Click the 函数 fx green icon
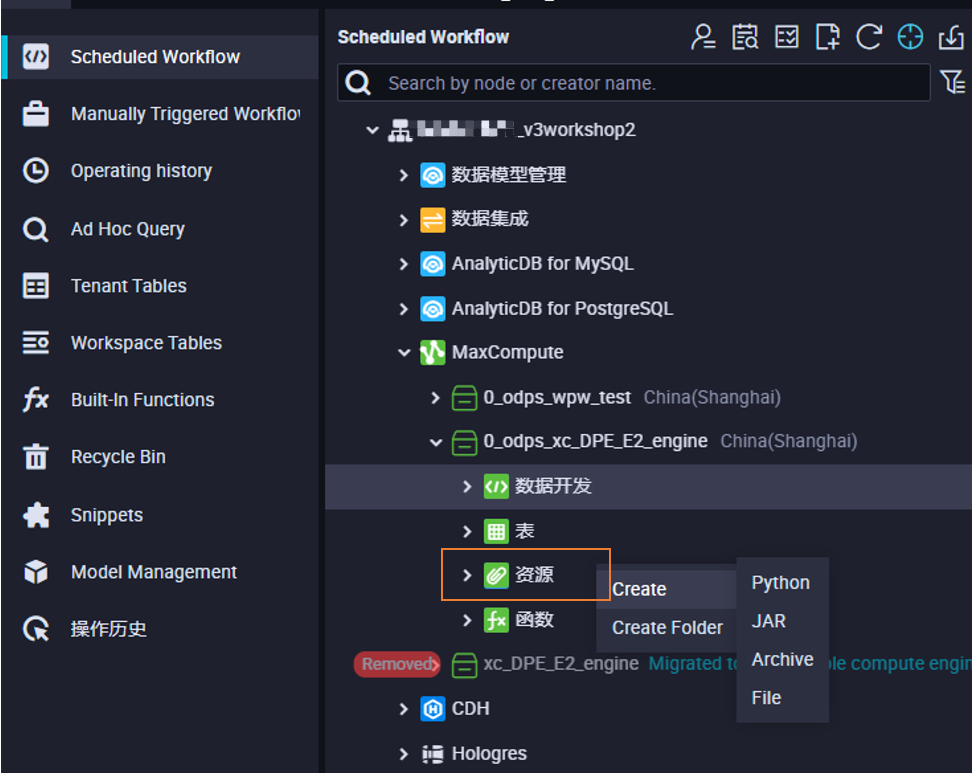This screenshot has width=972, height=773. (x=496, y=620)
